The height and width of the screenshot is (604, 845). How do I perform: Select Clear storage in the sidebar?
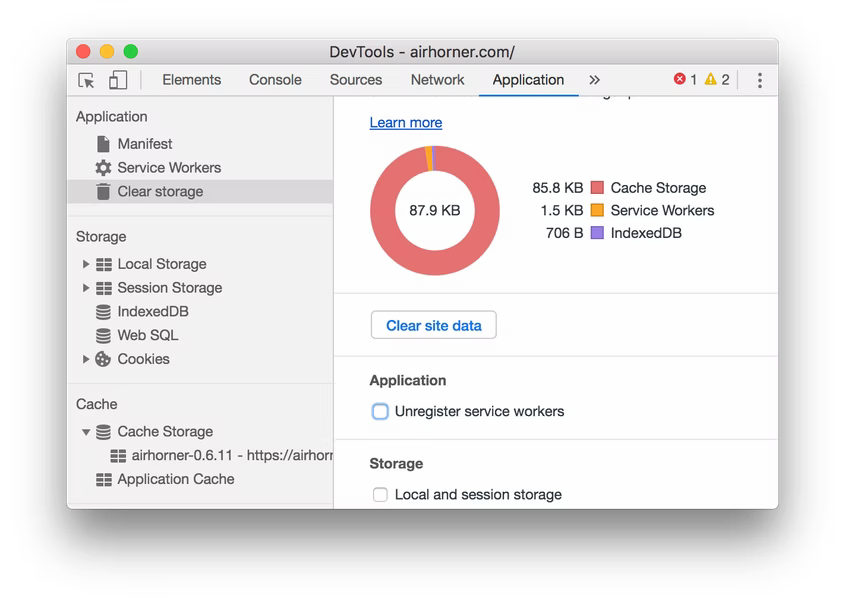point(200,191)
